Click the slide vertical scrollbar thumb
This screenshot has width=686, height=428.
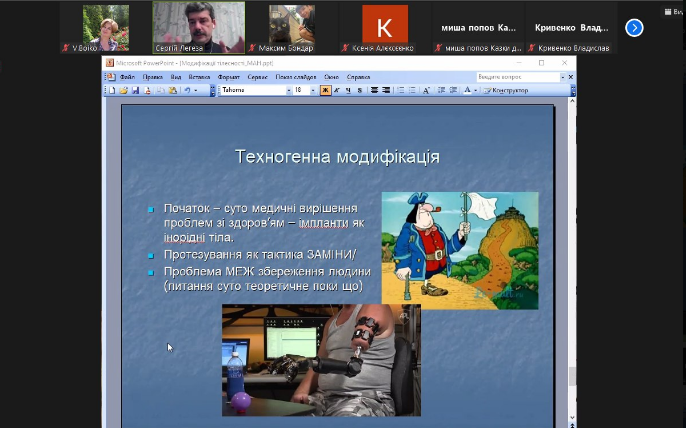coord(572,376)
